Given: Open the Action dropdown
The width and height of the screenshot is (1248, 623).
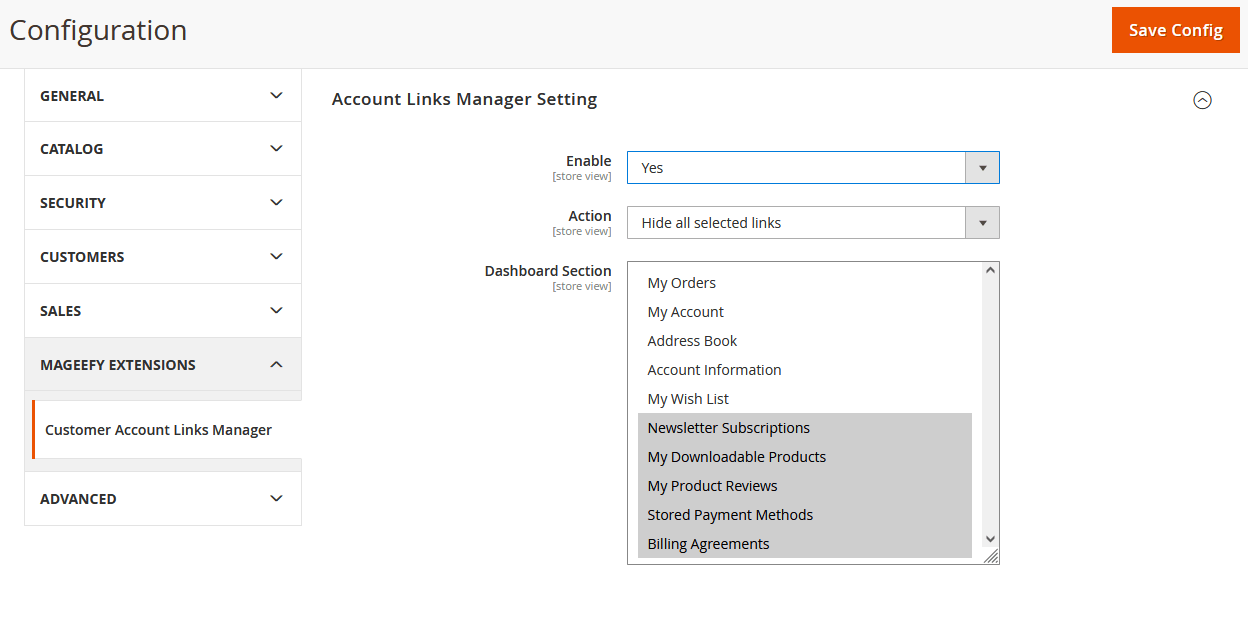Looking at the screenshot, I should pos(812,223).
